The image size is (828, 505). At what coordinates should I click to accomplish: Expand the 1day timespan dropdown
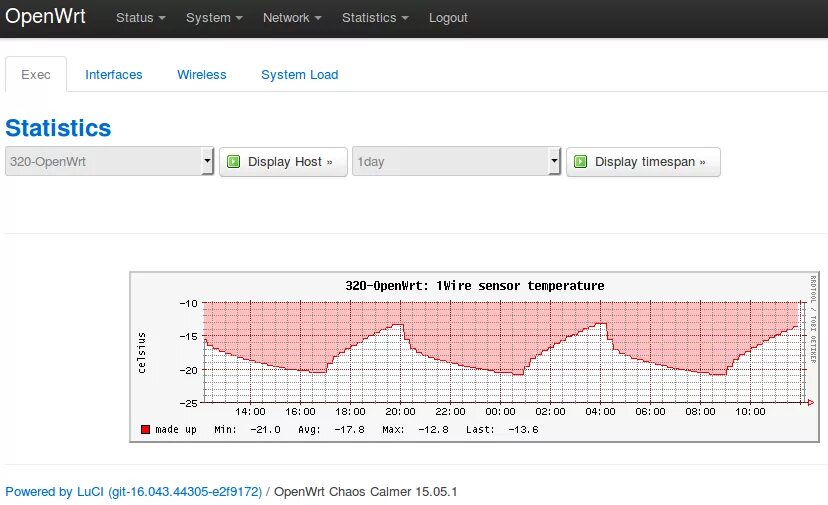[x=456, y=161]
